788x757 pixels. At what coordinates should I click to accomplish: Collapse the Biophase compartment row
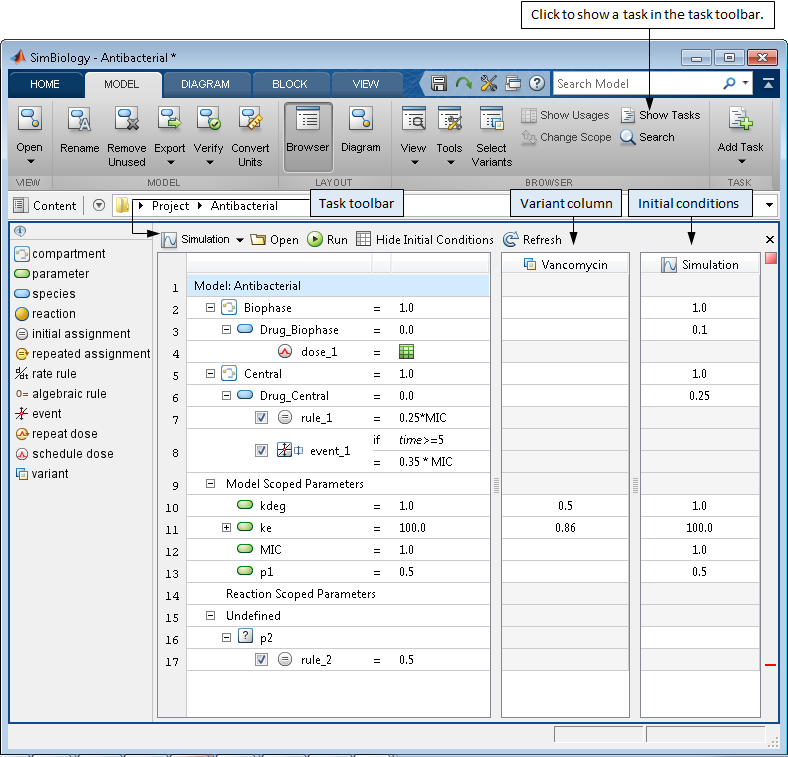click(x=211, y=308)
